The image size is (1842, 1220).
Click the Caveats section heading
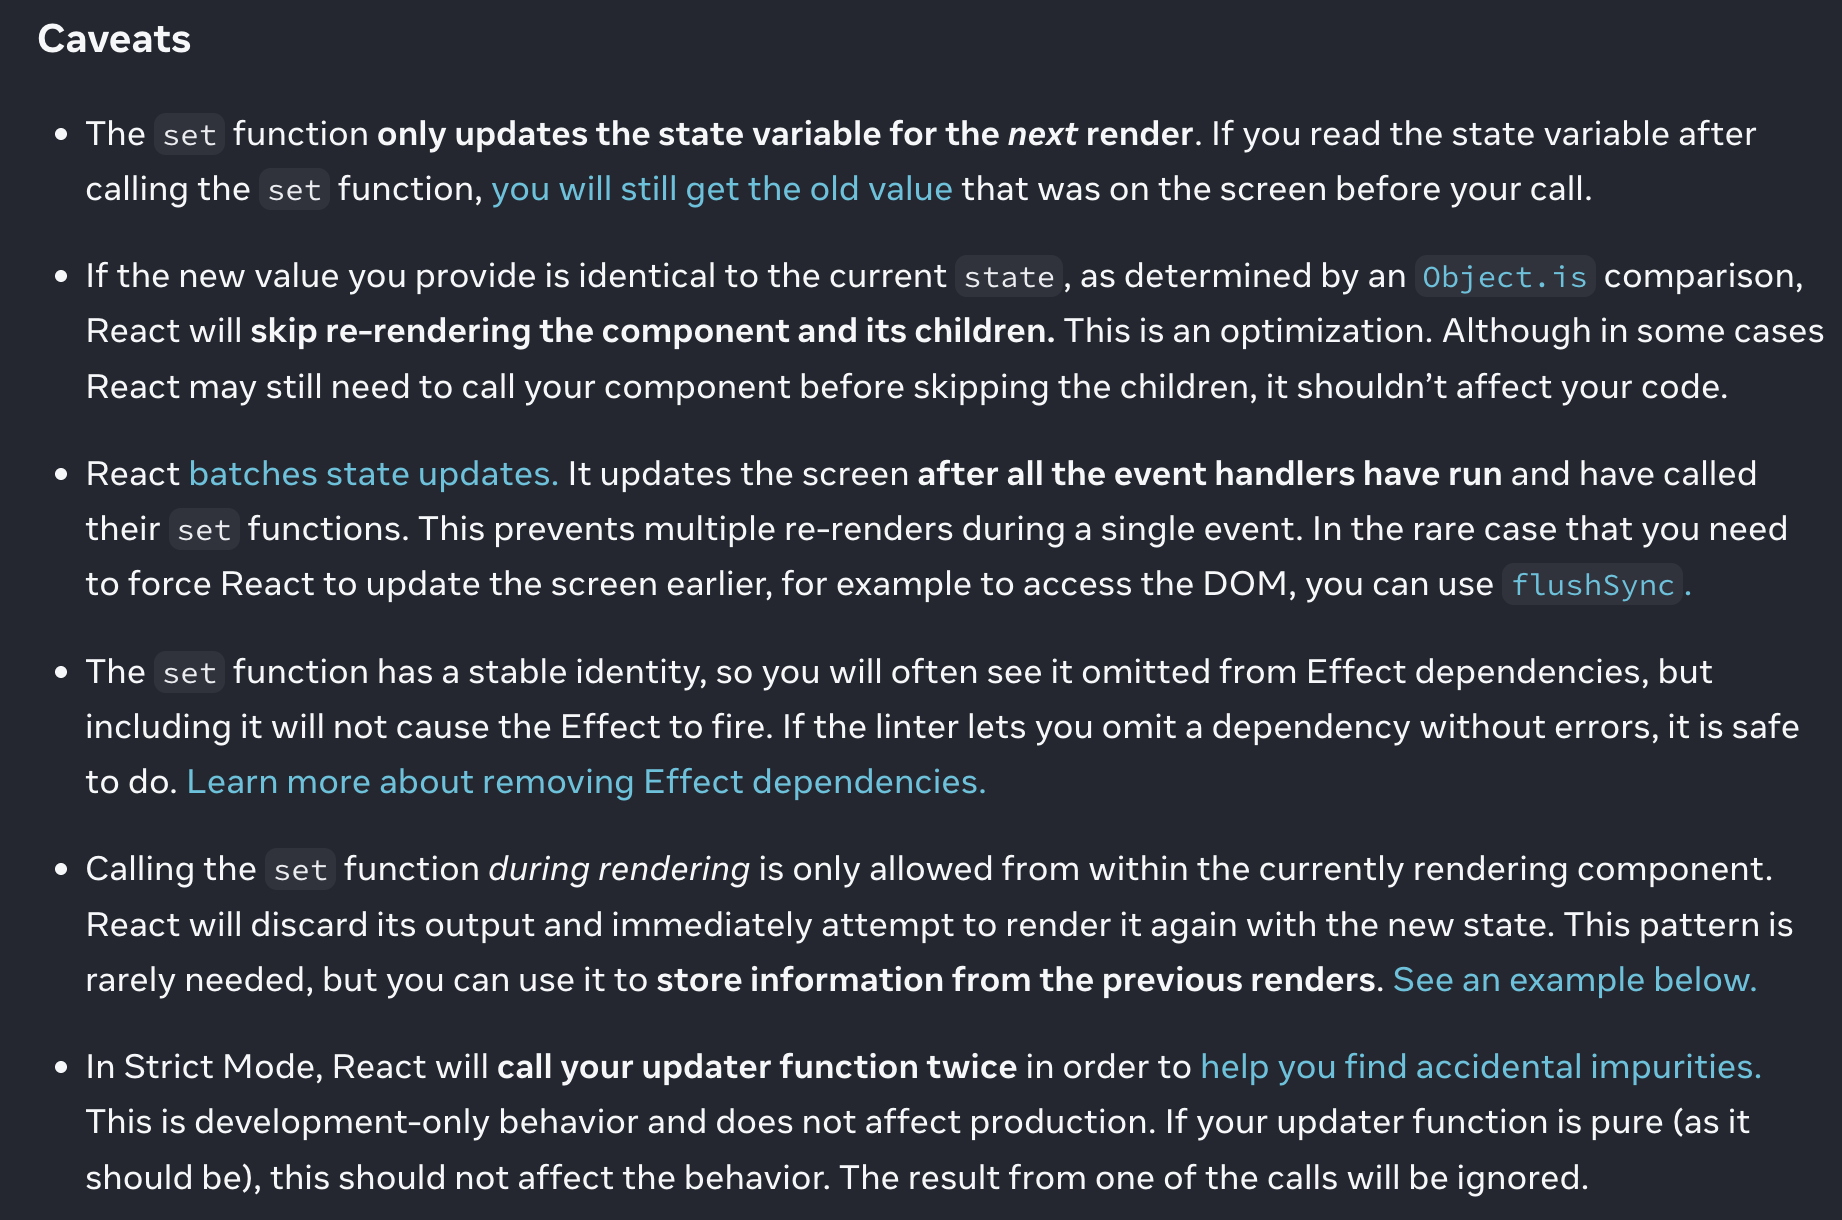(114, 39)
